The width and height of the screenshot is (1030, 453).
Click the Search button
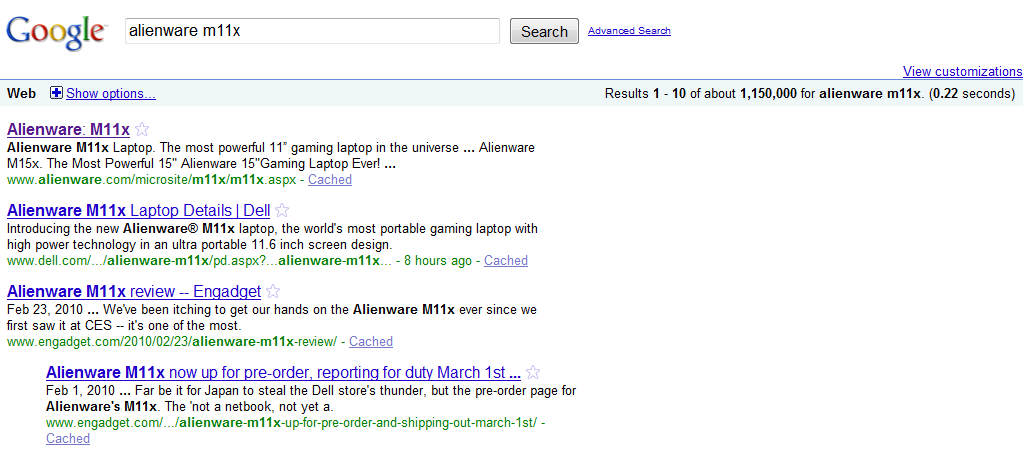pyautogui.click(x=545, y=32)
